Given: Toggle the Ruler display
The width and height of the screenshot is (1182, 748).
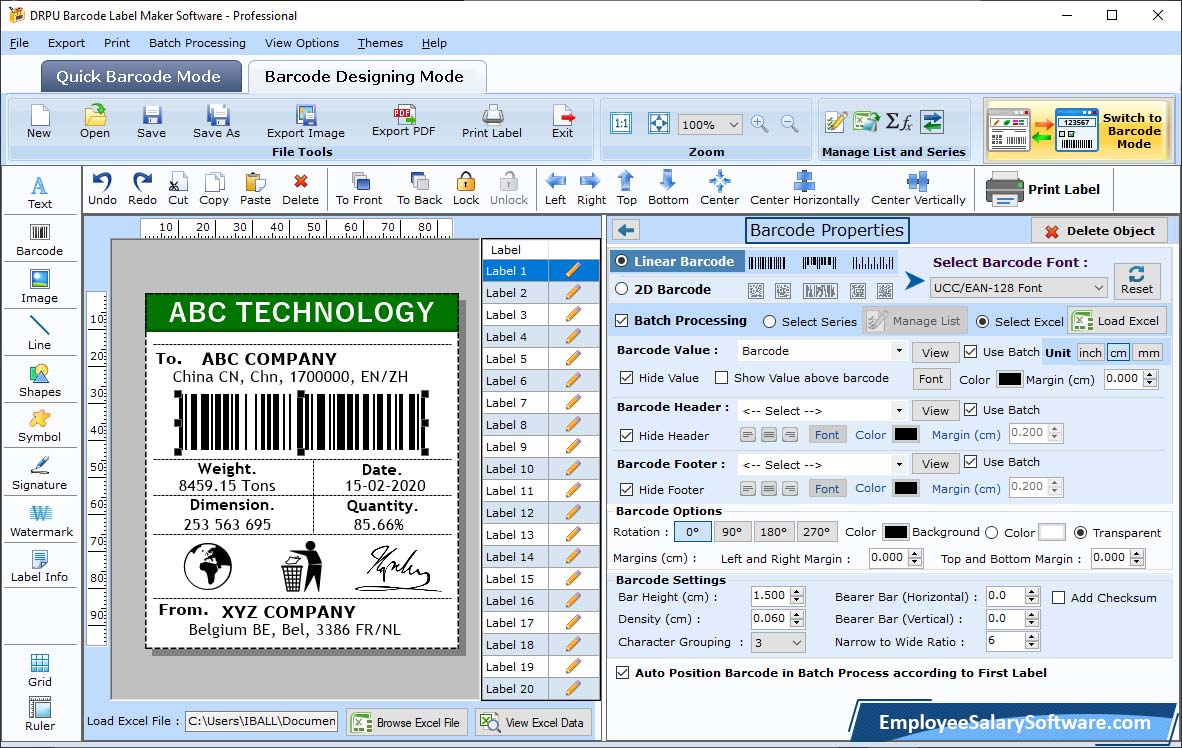Looking at the screenshot, I should pos(39,714).
